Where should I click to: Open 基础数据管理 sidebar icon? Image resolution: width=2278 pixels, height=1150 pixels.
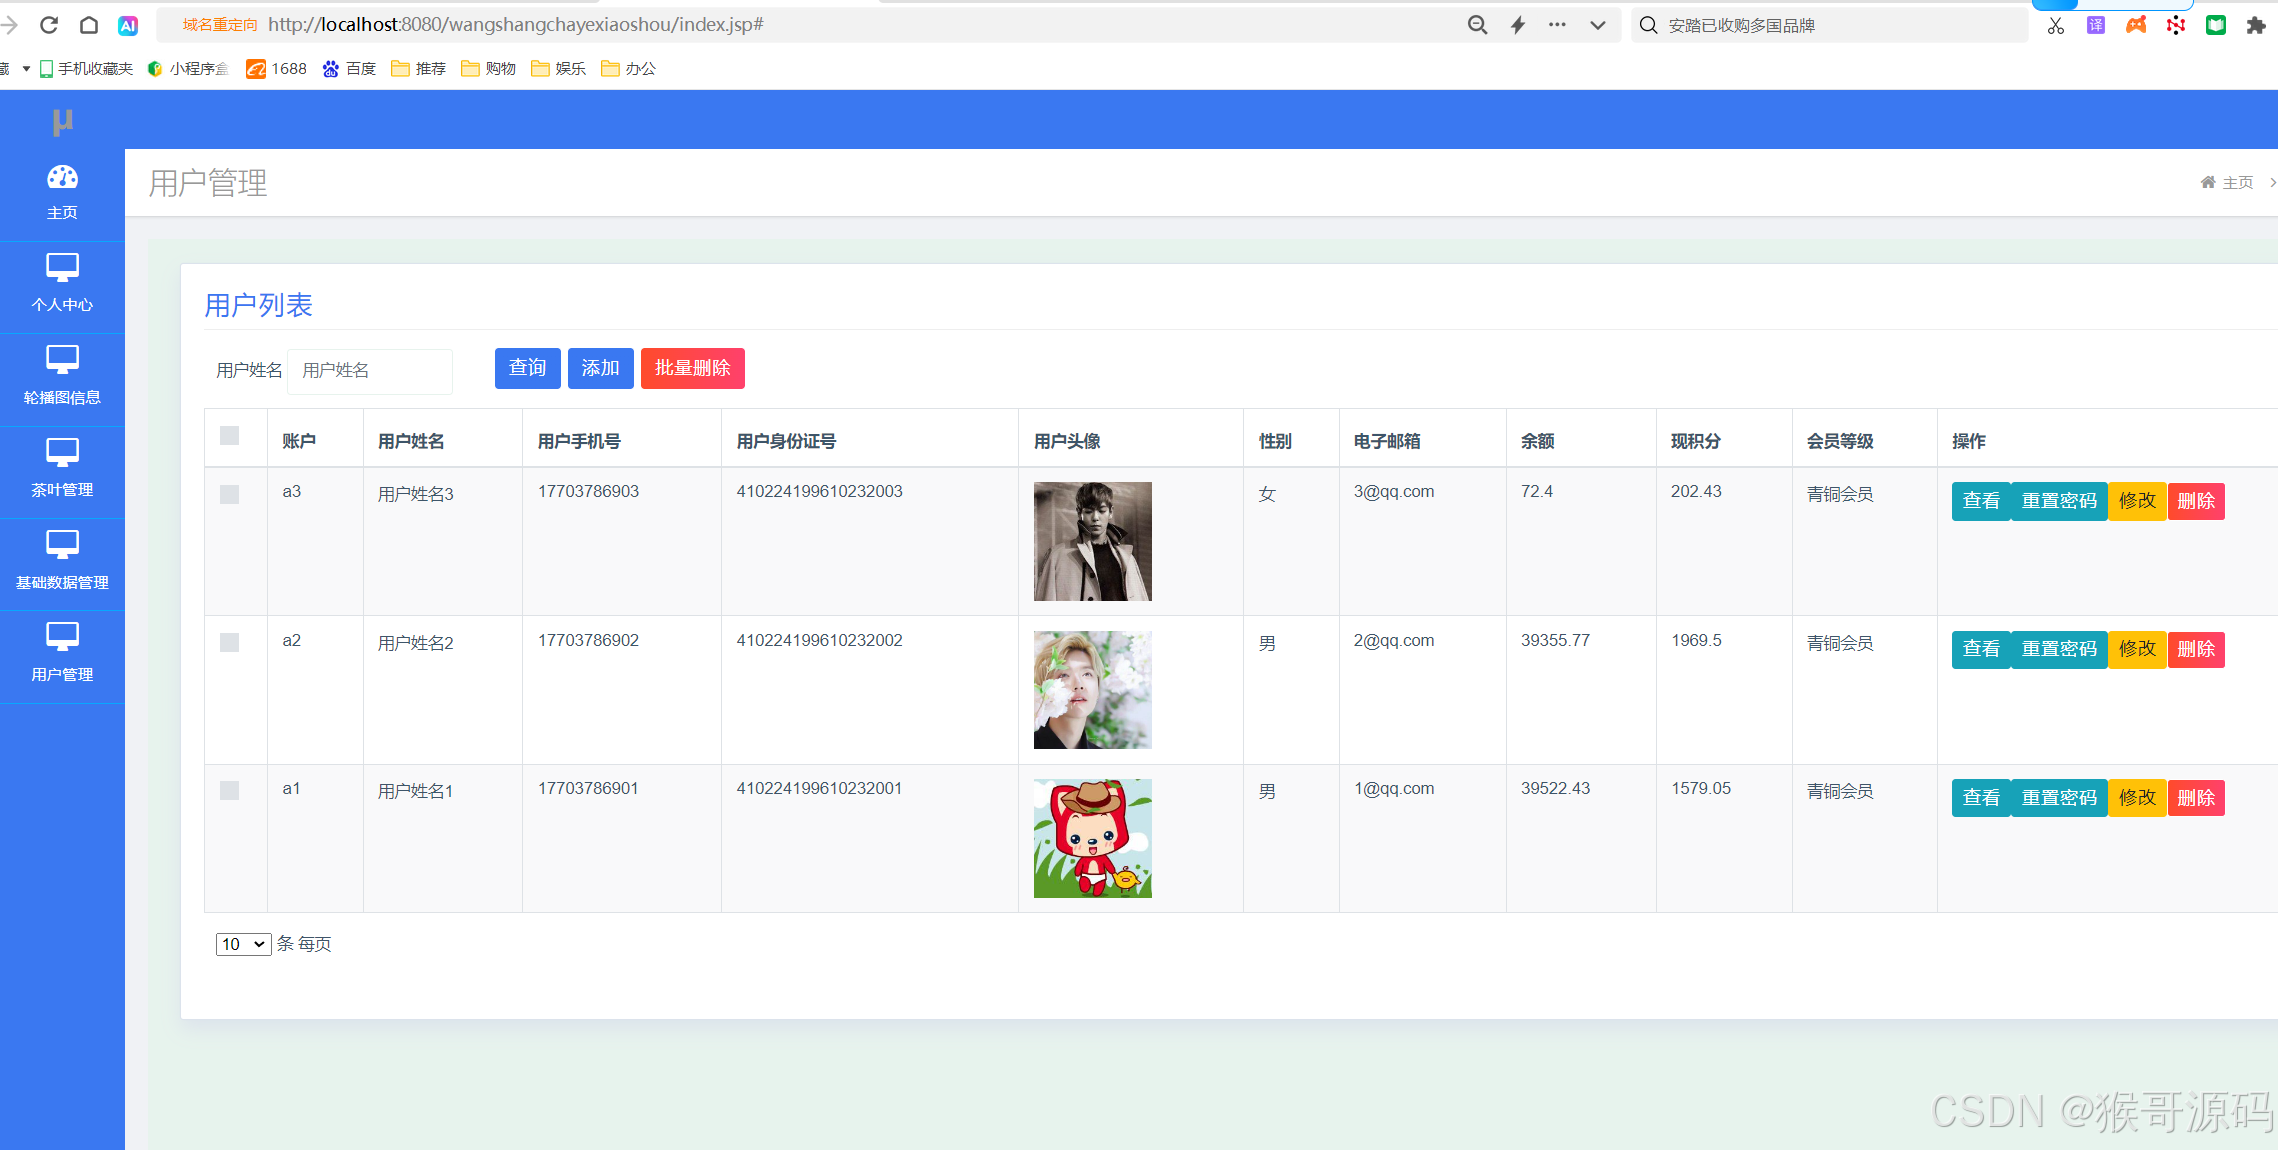pyautogui.click(x=62, y=545)
